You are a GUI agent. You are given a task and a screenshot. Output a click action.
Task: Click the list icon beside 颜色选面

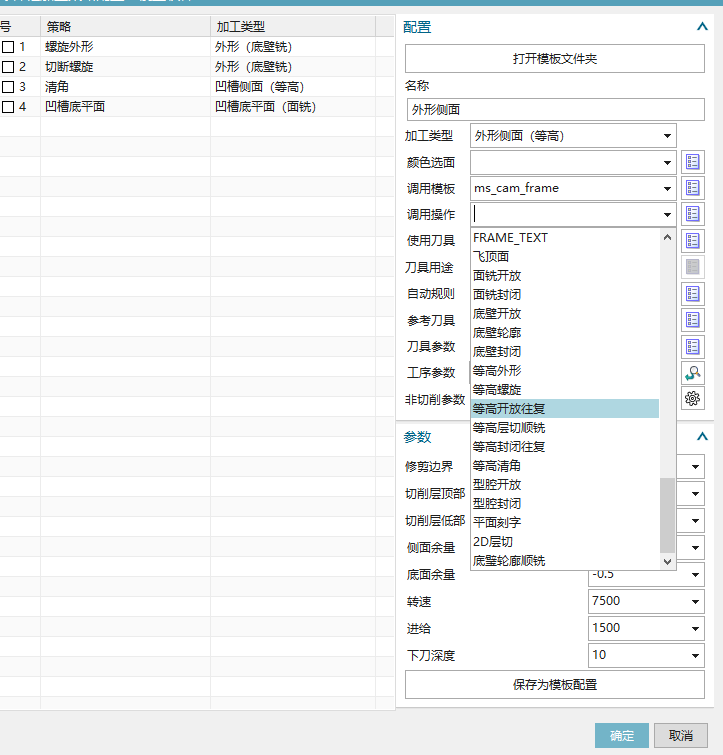click(x=693, y=162)
